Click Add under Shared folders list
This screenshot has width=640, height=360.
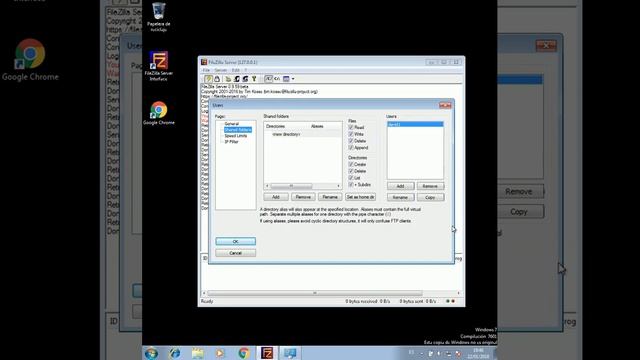tap(276, 197)
